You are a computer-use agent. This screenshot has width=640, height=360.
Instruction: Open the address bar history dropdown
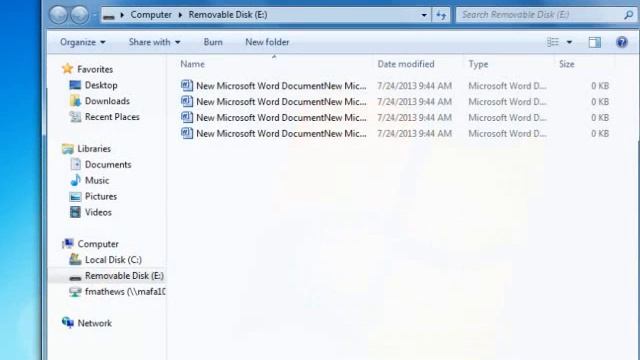pos(424,15)
